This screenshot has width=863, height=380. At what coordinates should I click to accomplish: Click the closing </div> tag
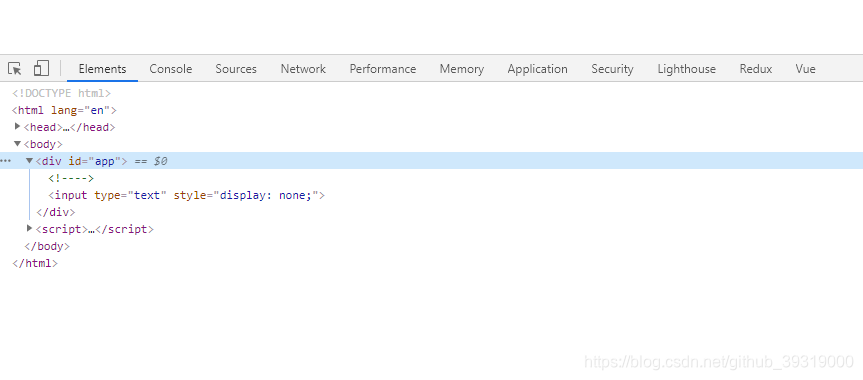tap(55, 212)
